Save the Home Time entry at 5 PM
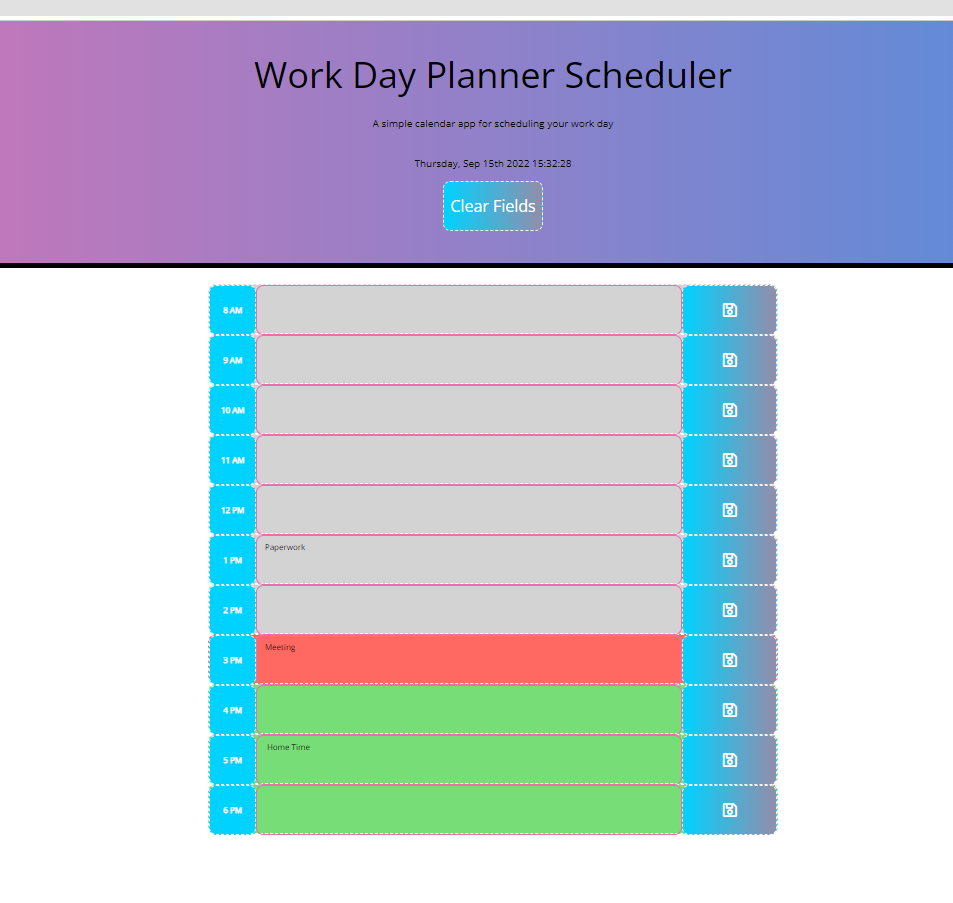This screenshot has height=903, width=953. [x=729, y=759]
